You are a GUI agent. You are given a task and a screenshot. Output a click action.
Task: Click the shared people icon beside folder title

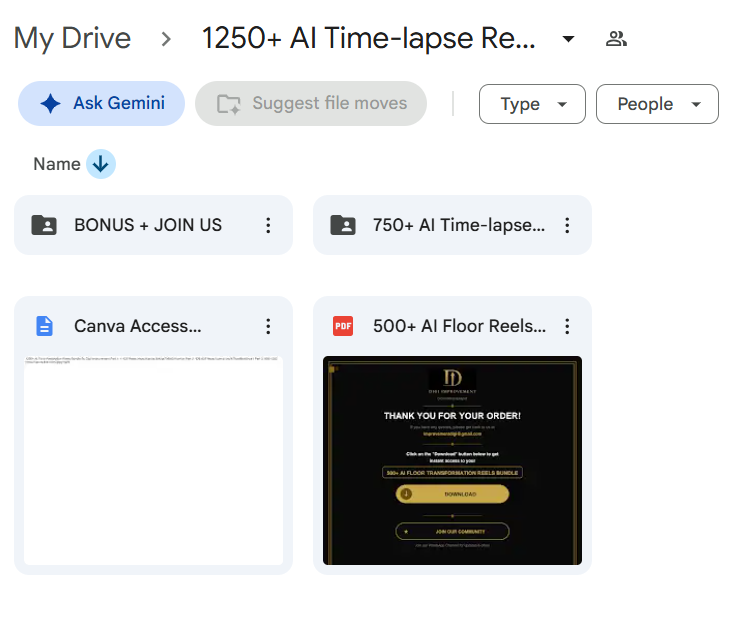click(616, 39)
